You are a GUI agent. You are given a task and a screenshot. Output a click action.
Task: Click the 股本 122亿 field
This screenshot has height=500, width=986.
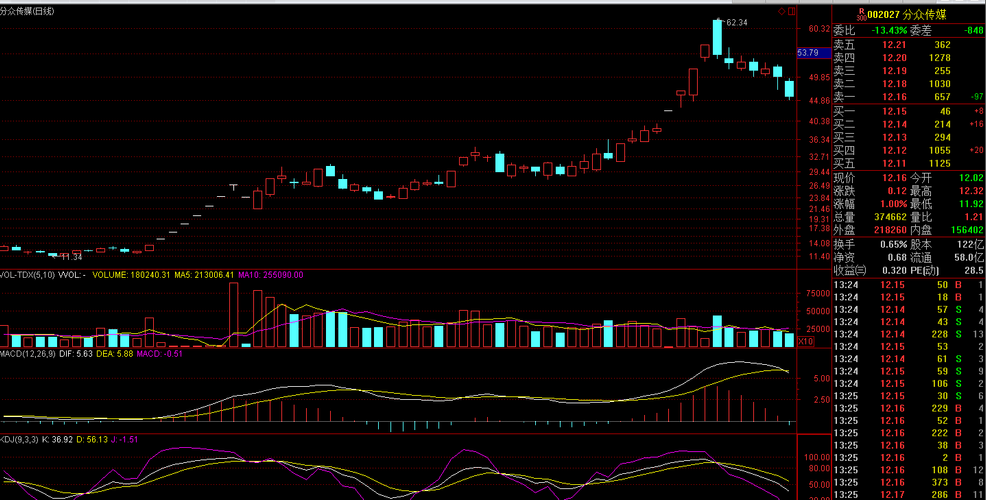pyautogui.click(x=946, y=244)
